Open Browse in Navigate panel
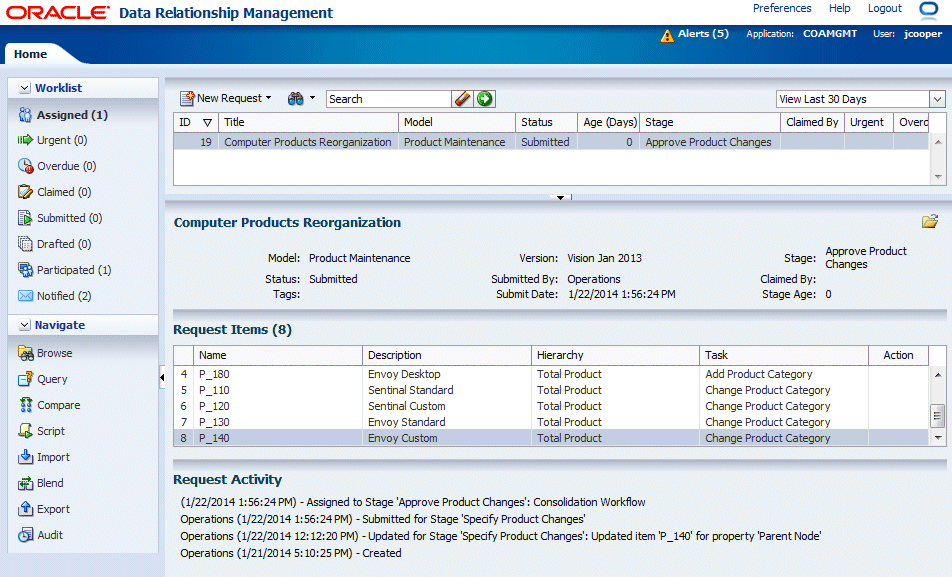This screenshot has height=577, width=952. 54,353
